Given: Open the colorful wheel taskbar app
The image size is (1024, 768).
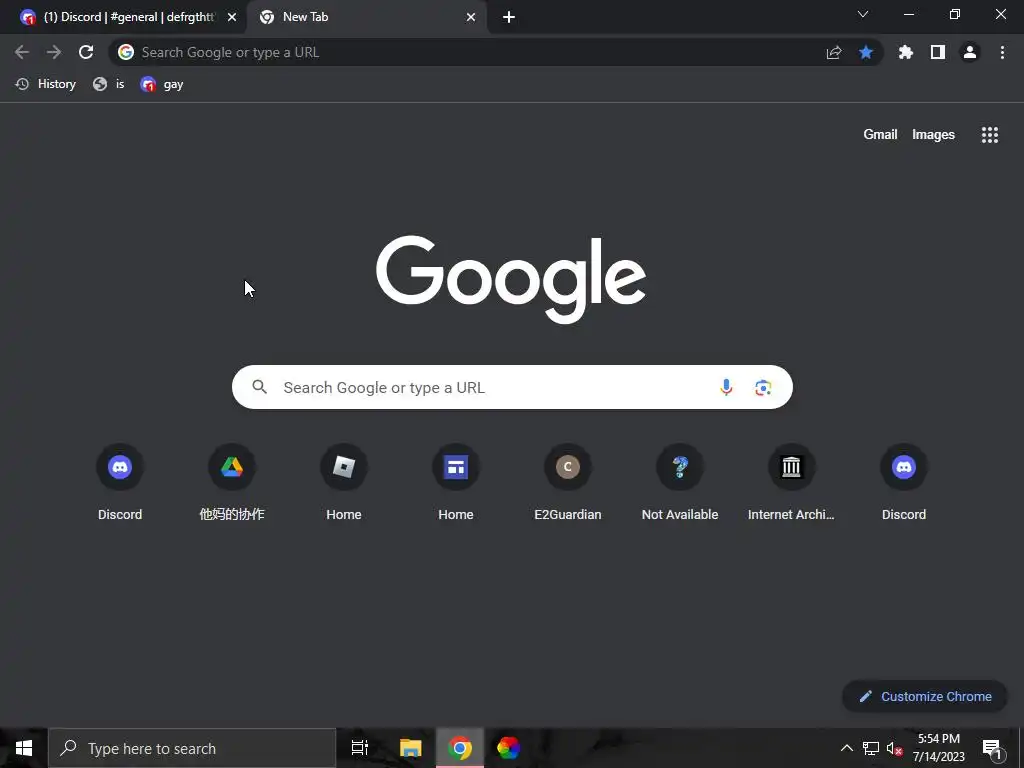Looking at the screenshot, I should click(508, 748).
